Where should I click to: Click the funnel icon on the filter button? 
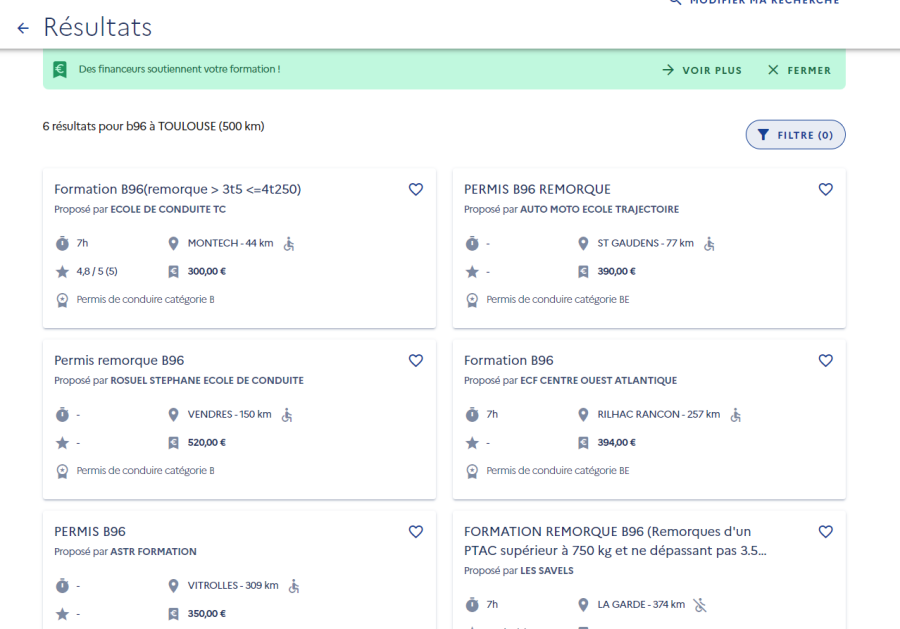[763, 135]
